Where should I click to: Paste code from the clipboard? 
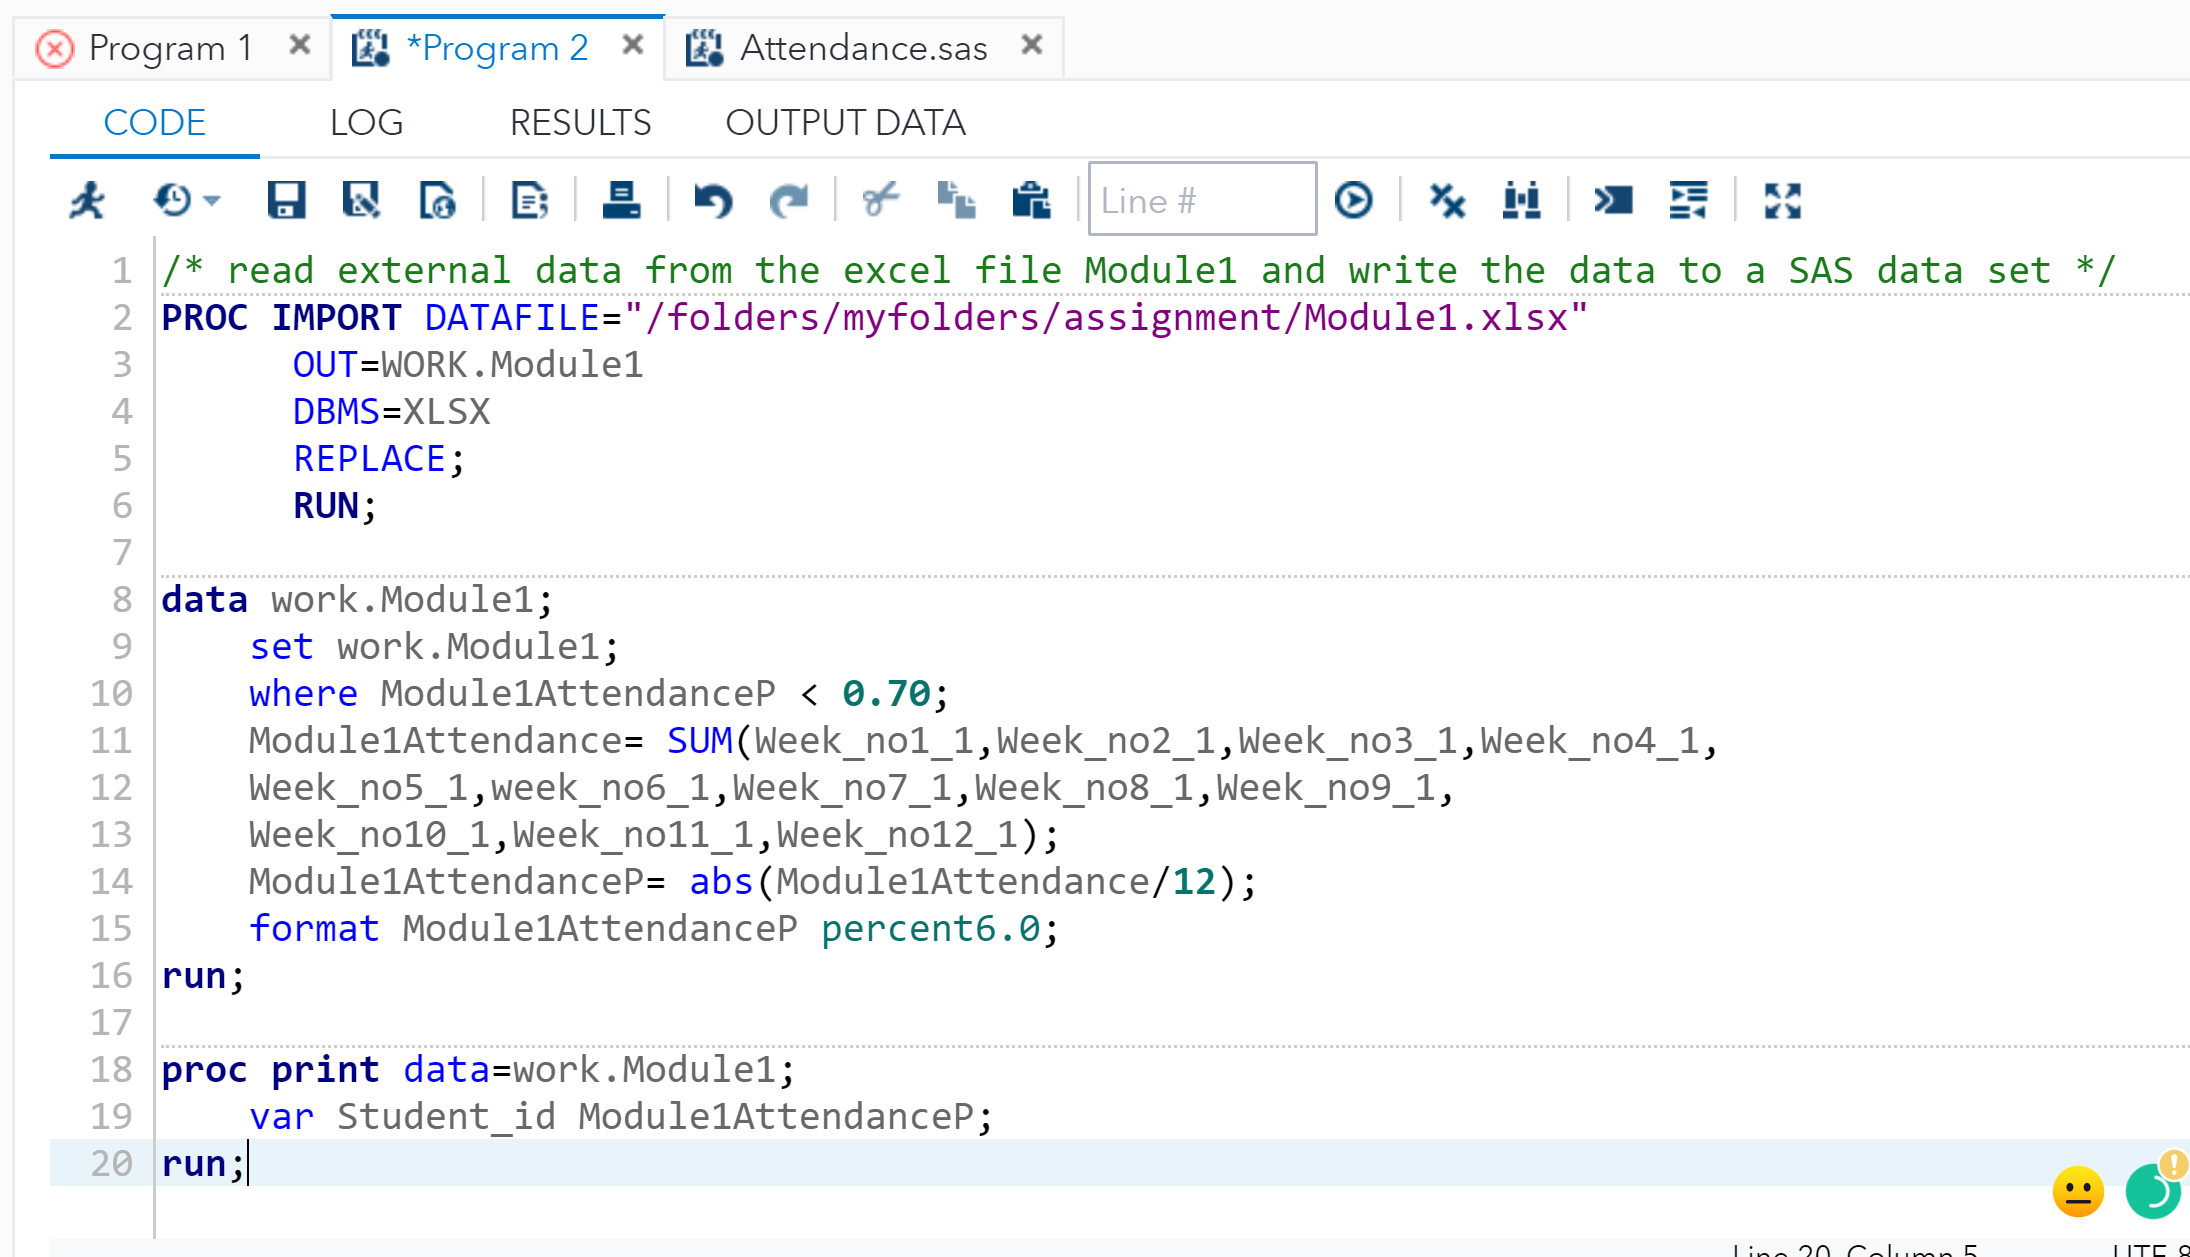pyautogui.click(x=1032, y=199)
